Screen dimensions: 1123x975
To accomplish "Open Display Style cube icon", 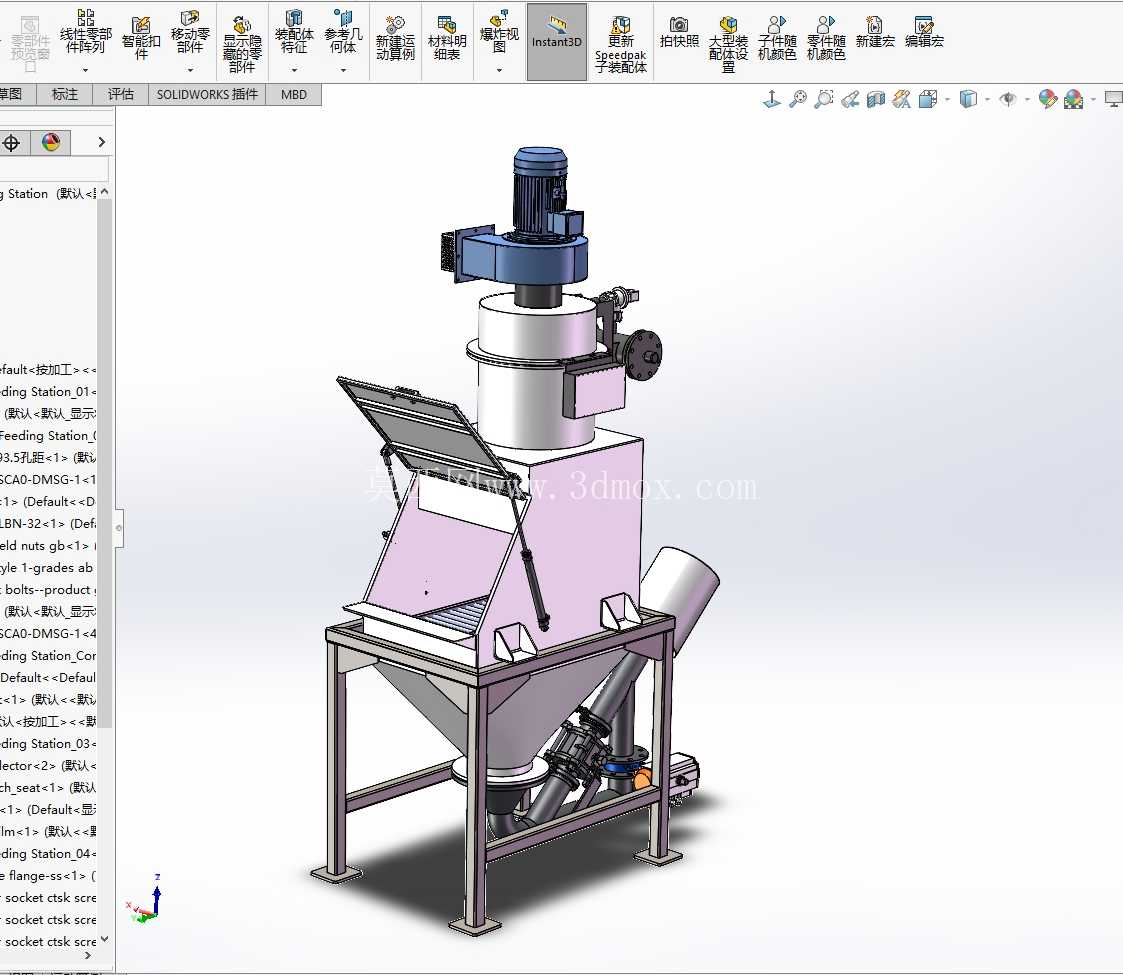I will pyautogui.click(x=968, y=100).
